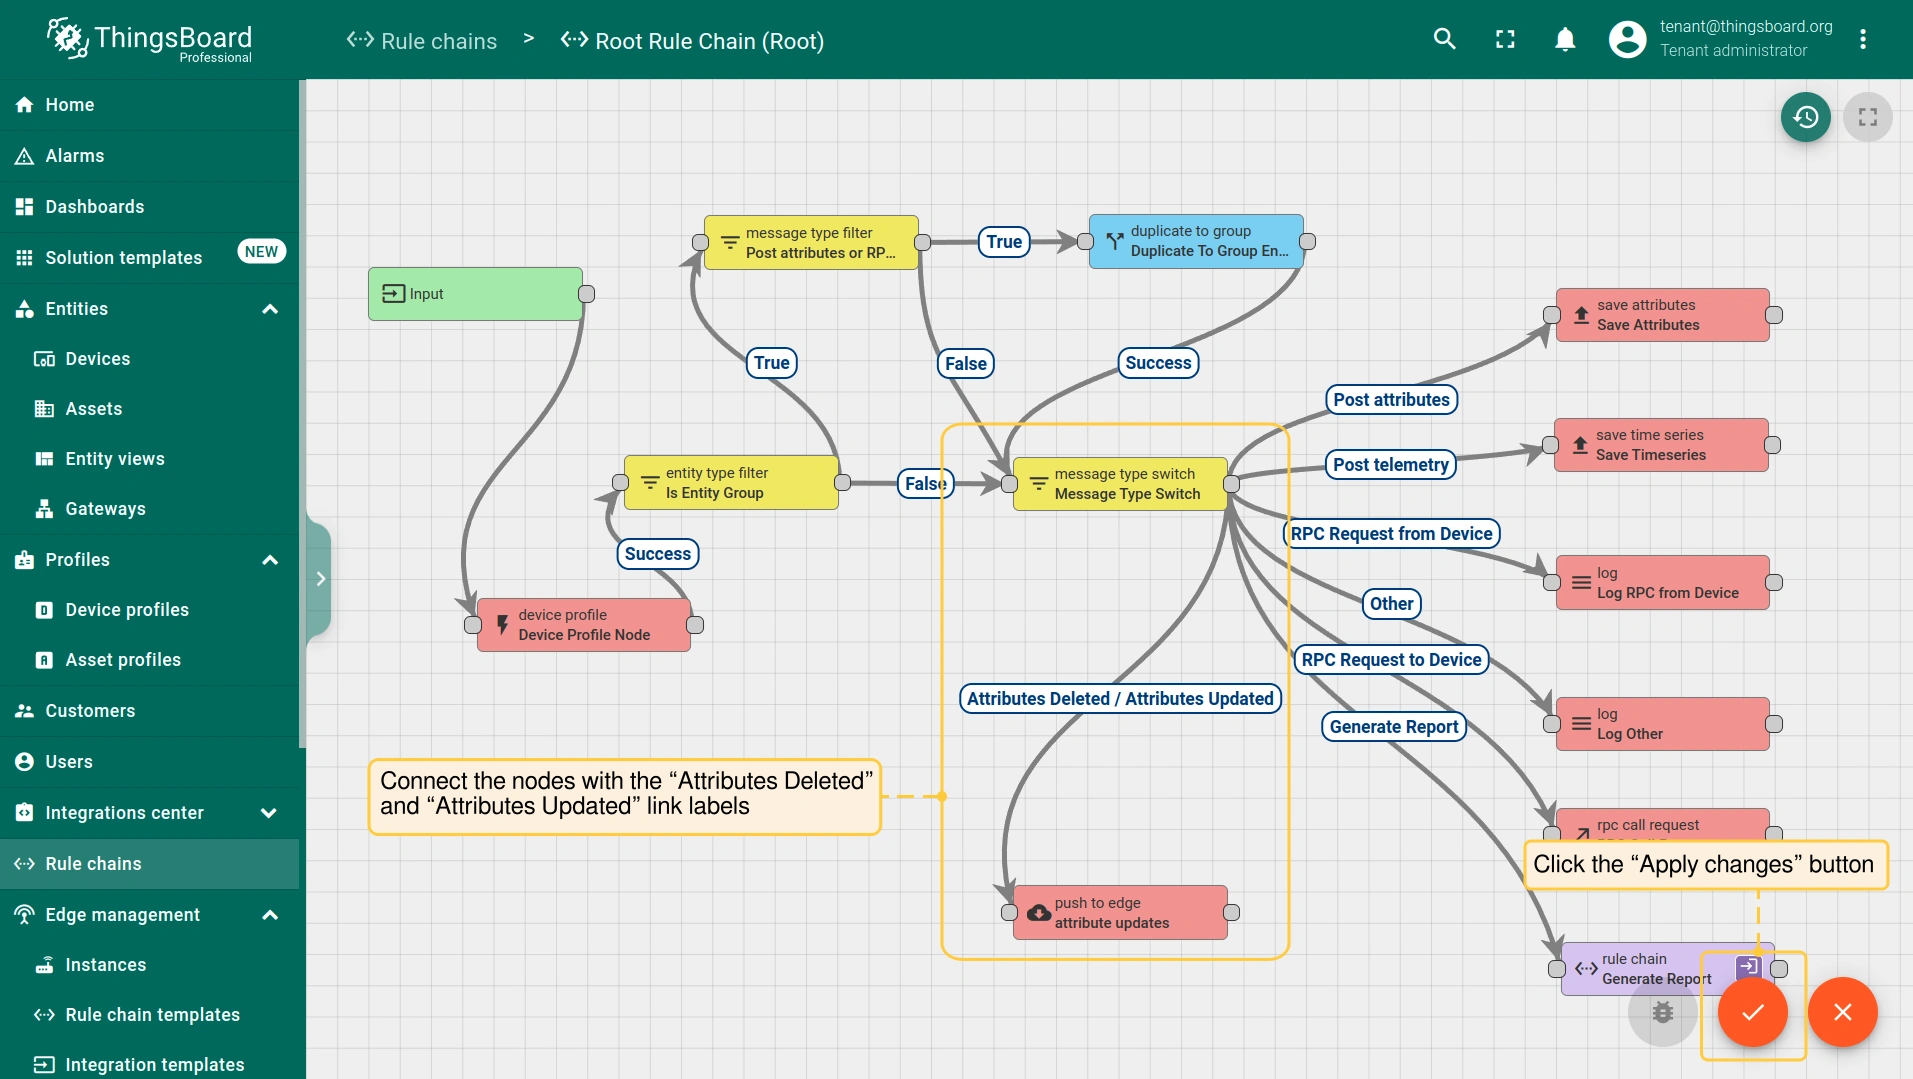Image resolution: width=1913 pixels, height=1079 pixels.
Task: Click the search icon in header
Action: coord(1444,39)
